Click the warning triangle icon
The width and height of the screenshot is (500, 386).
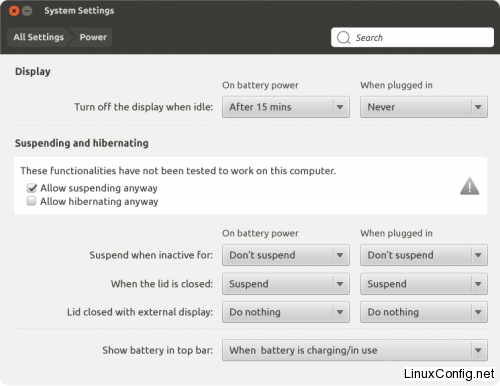point(469,186)
